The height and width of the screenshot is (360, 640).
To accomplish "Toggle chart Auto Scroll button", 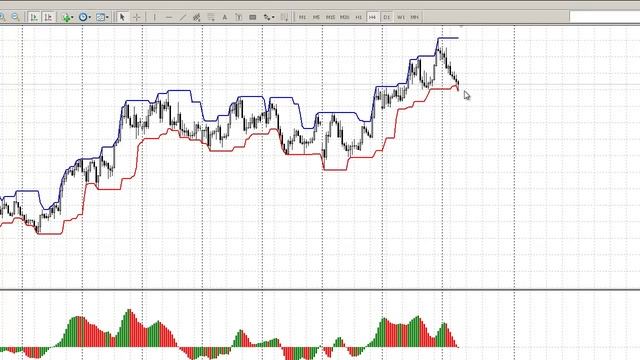I will [x=34, y=17].
